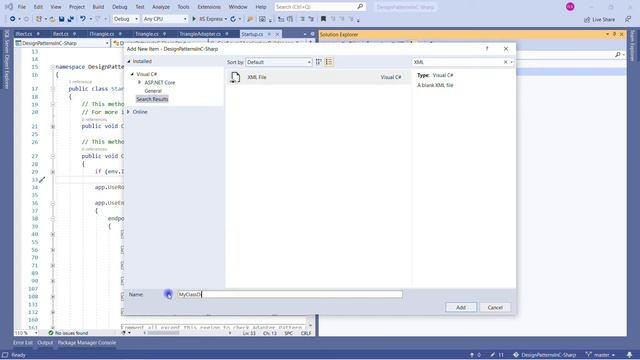Screen dimensions: 640x360
Task: Open the Solution Explorer window options dropdown
Action: click(607, 34)
